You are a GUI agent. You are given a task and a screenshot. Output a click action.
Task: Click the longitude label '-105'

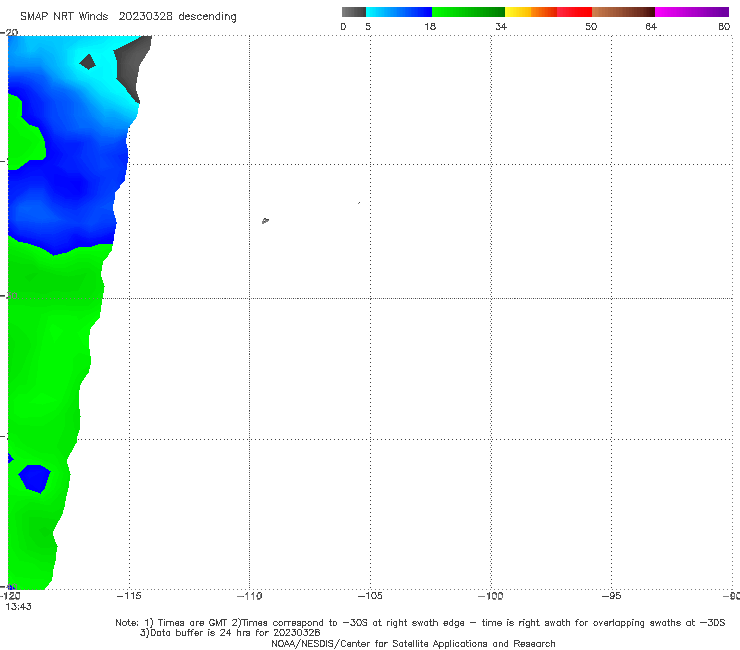tap(370, 596)
